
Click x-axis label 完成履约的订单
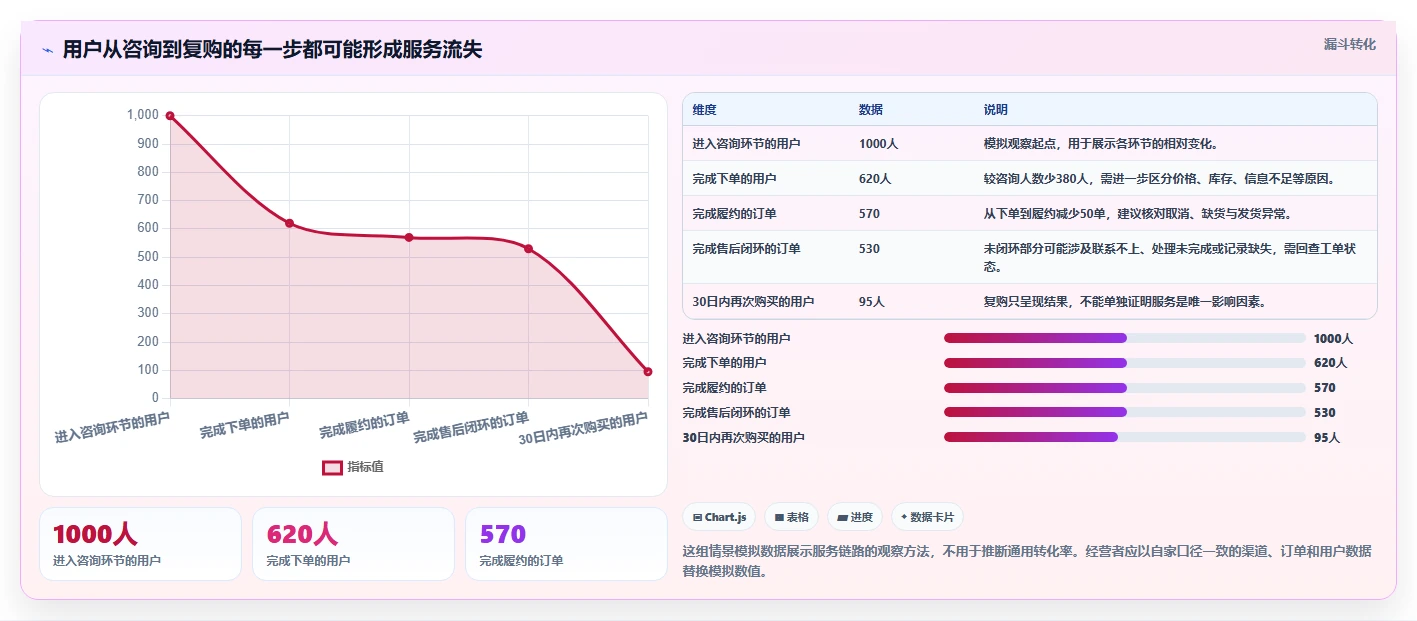pyautogui.click(x=364, y=425)
